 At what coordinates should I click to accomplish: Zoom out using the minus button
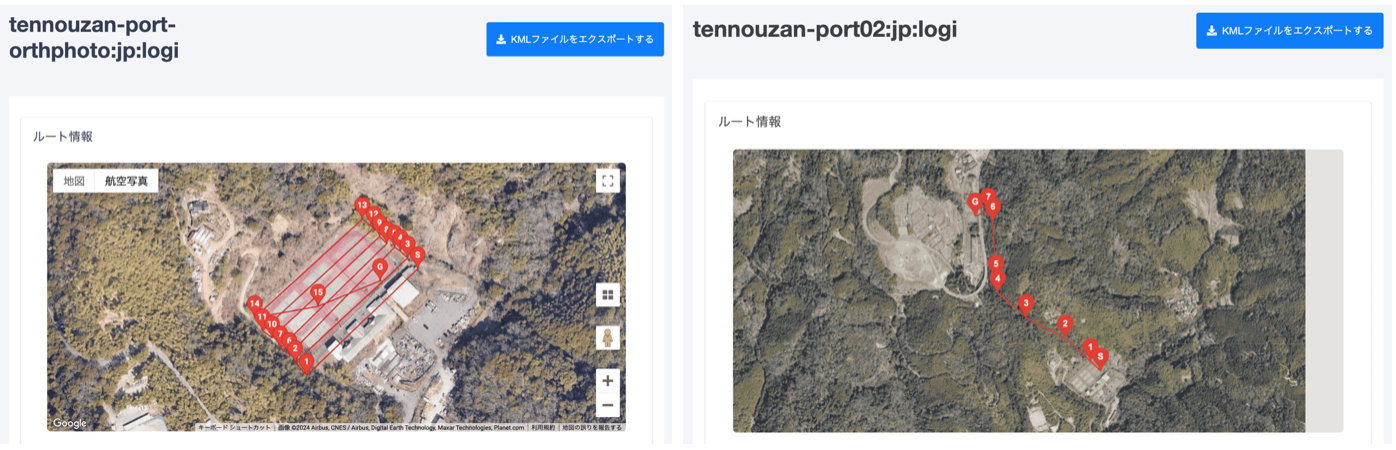coord(607,405)
